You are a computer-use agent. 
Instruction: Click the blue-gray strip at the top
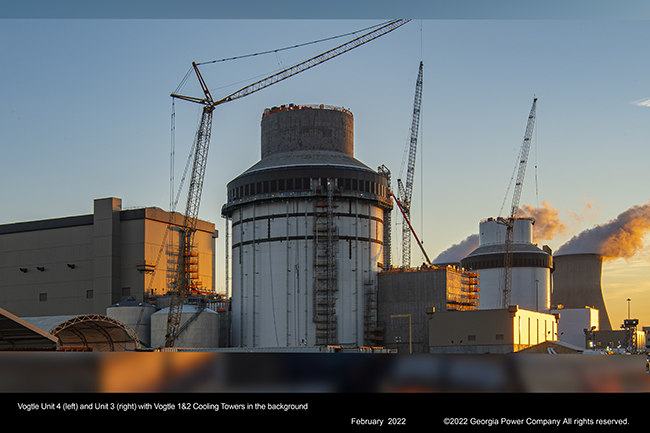pos(325,9)
